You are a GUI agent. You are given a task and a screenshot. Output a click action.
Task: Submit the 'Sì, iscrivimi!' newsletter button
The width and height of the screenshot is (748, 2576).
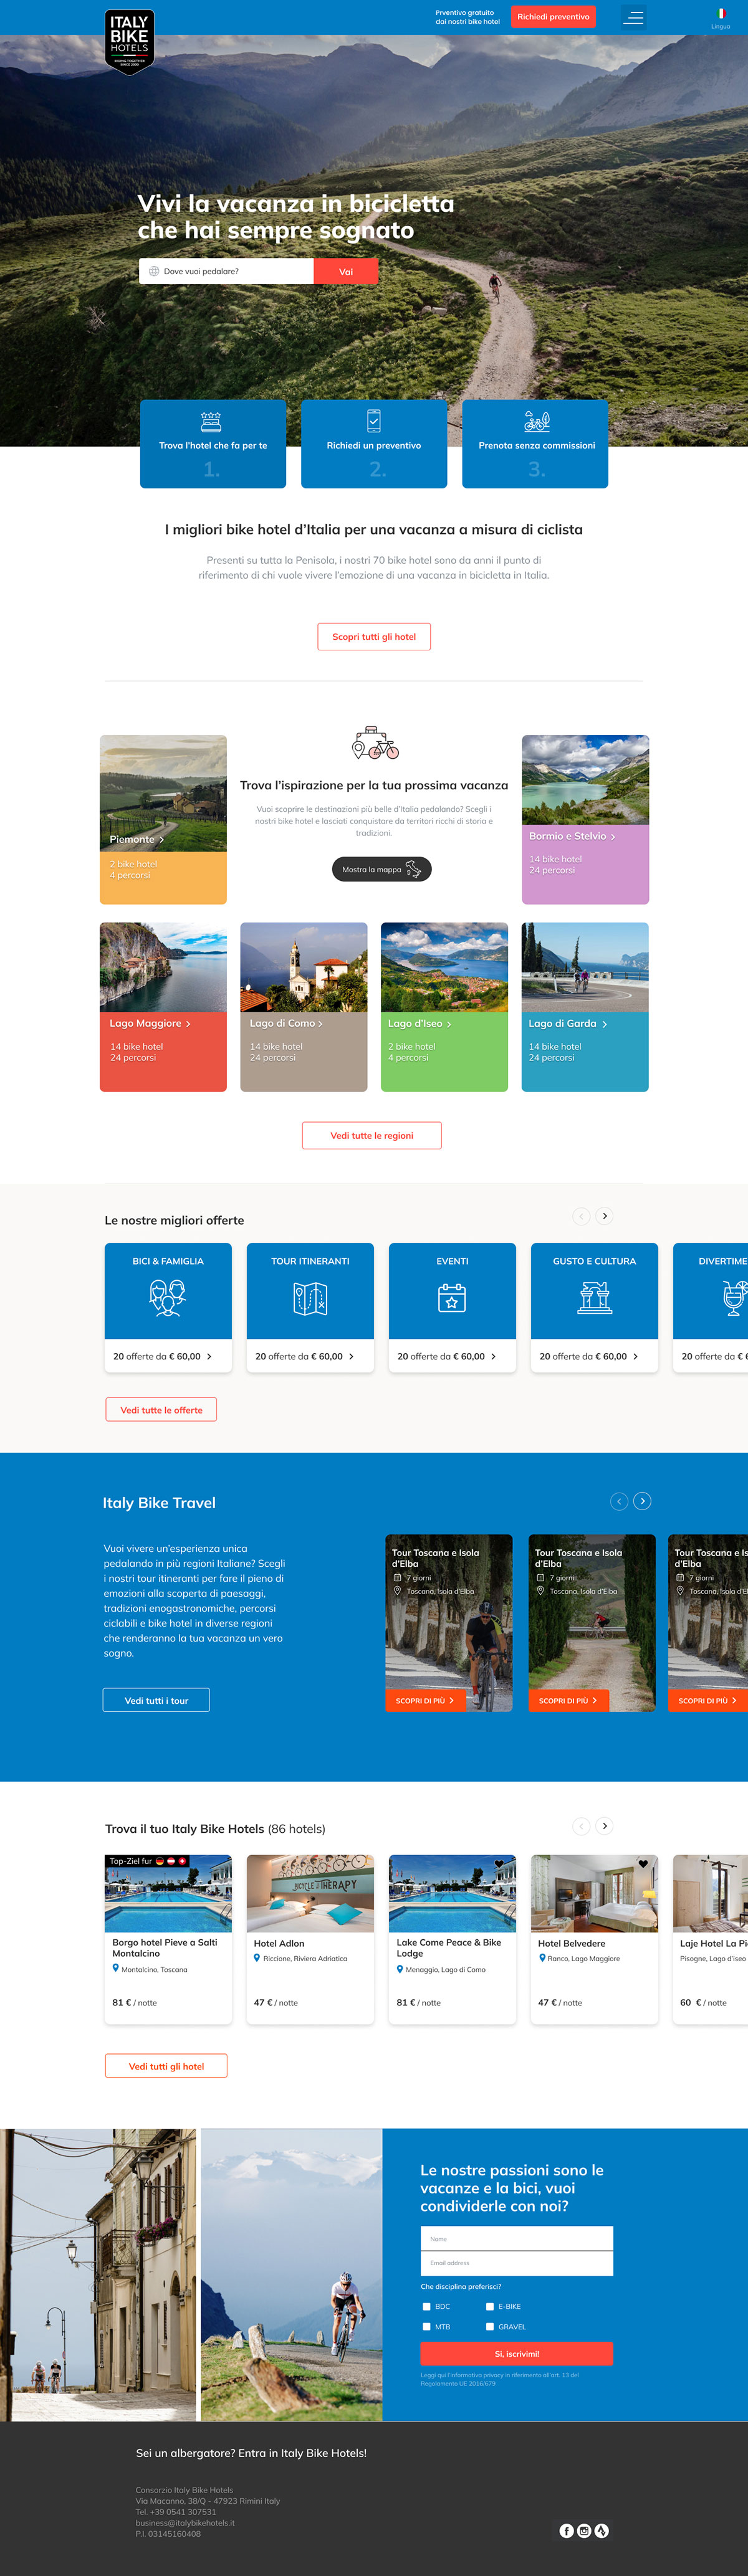tap(517, 2354)
